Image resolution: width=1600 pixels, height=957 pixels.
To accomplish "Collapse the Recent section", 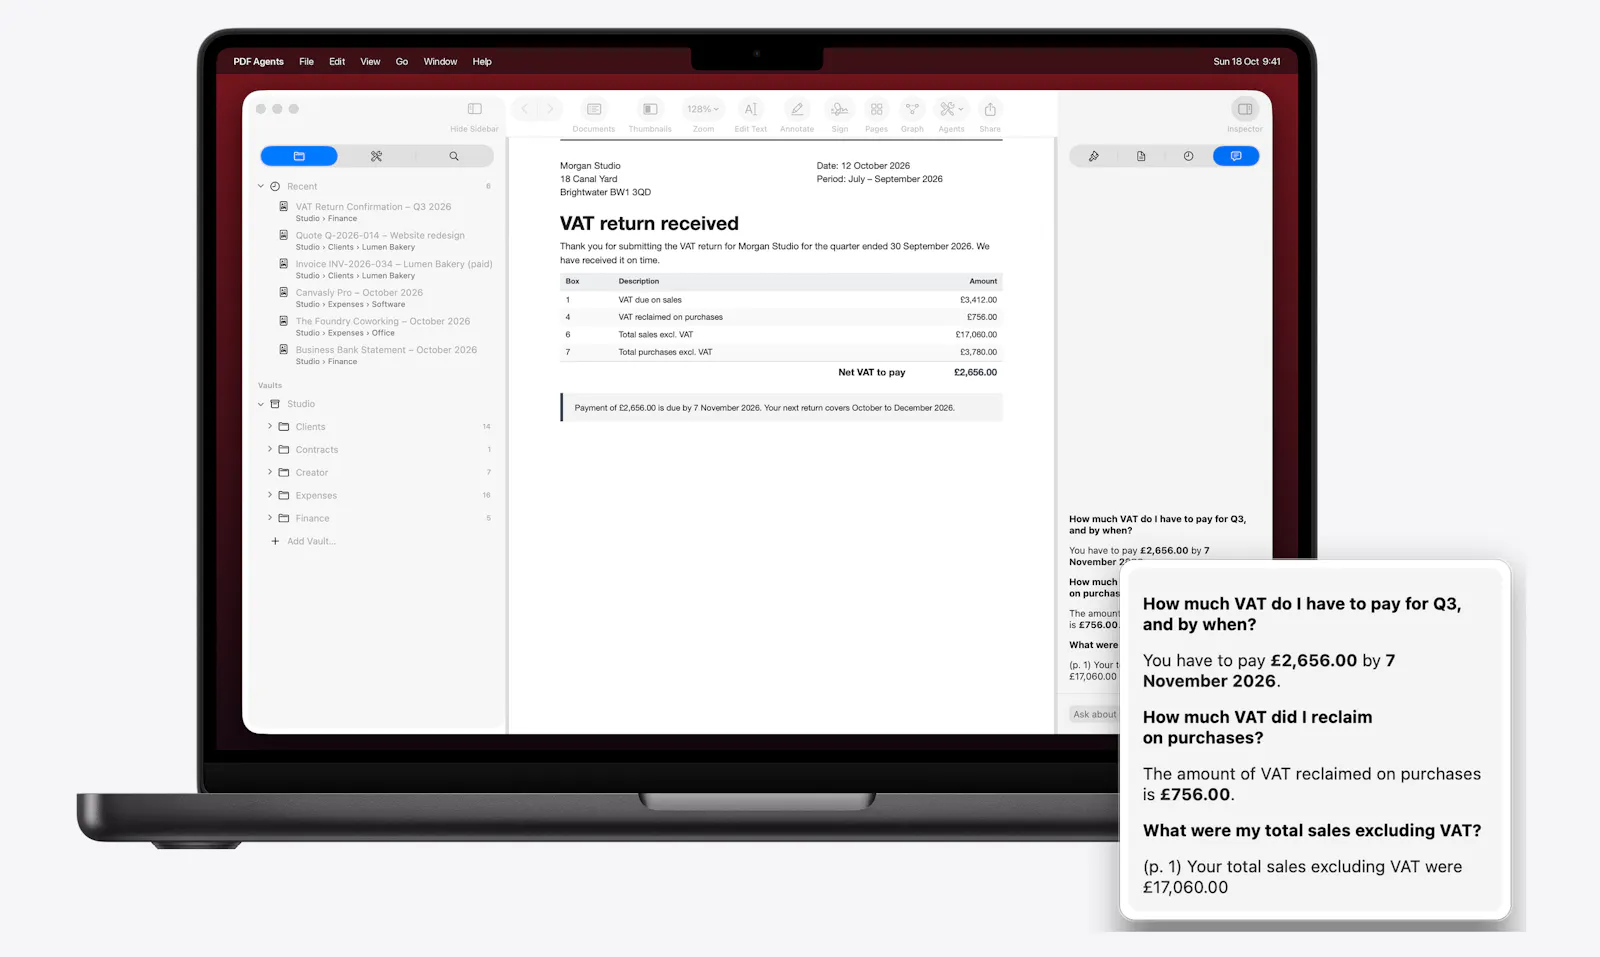I will click(261, 186).
